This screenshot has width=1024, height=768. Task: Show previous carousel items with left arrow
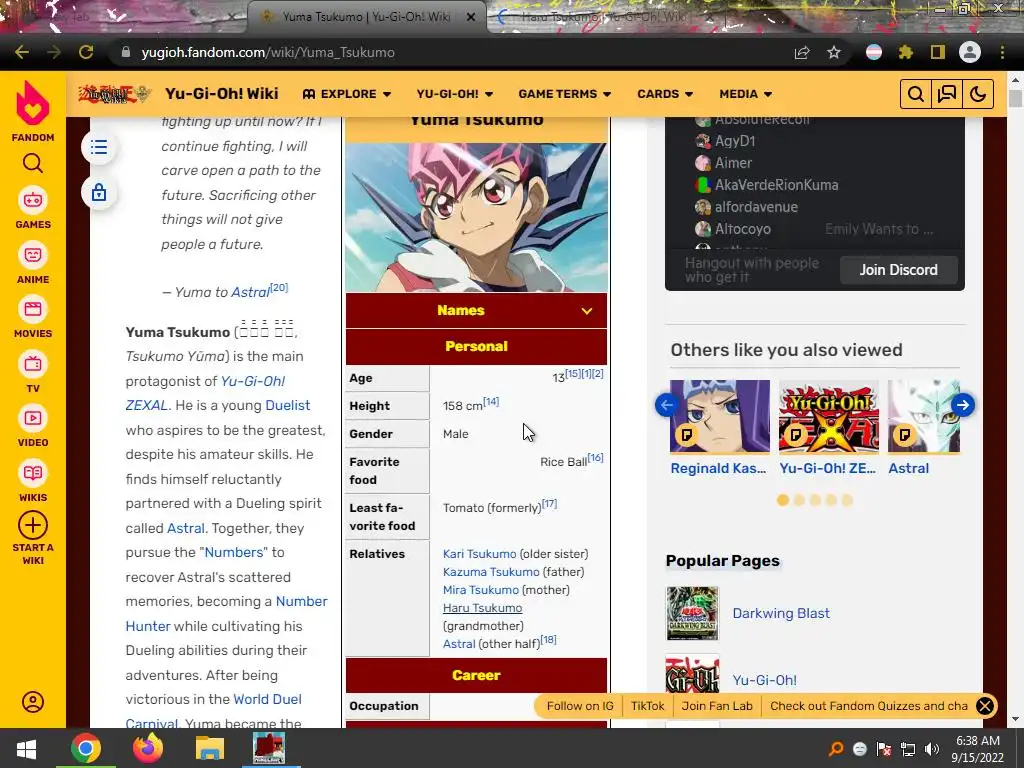point(667,405)
